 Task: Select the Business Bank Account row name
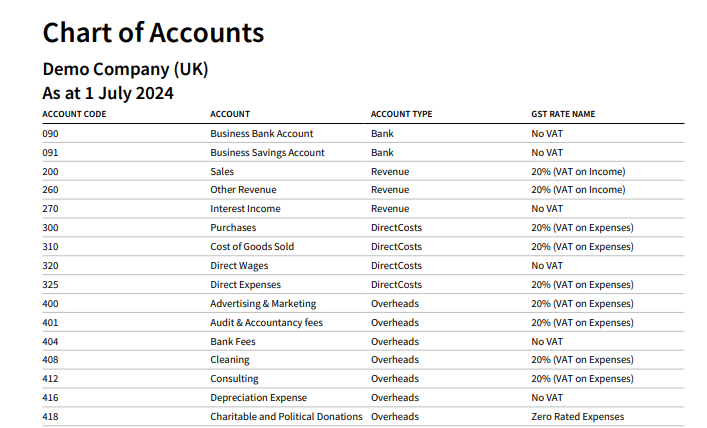[x=261, y=133]
